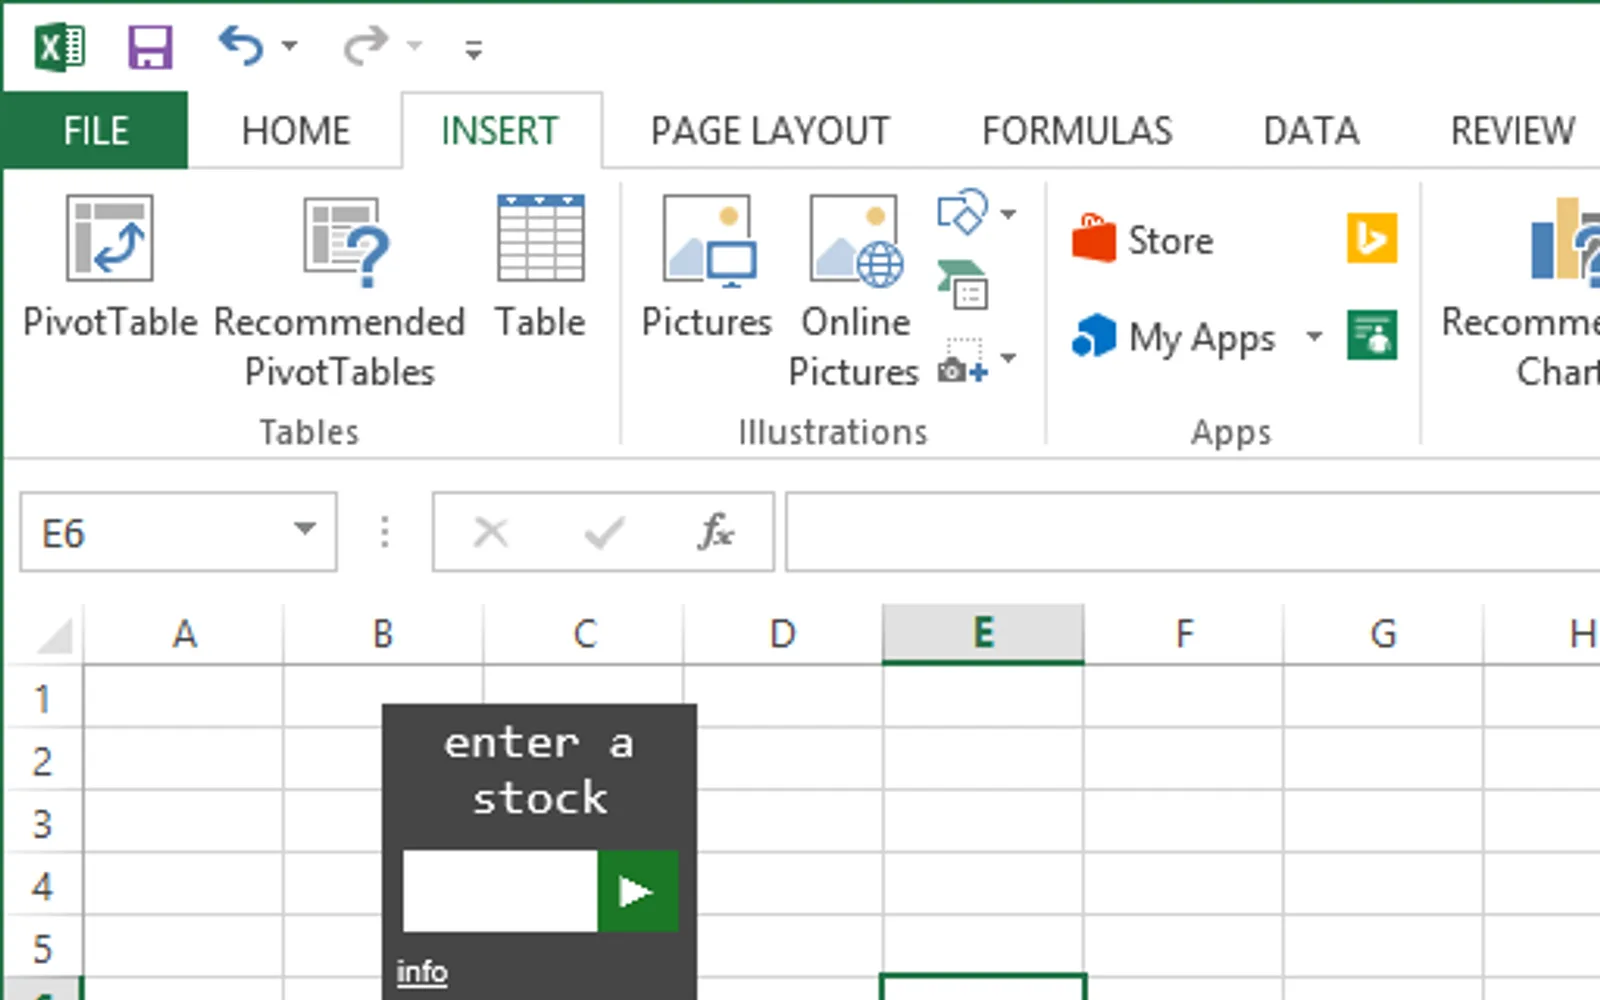Select column F header
This screenshot has height=1000, width=1600.
click(x=1184, y=634)
